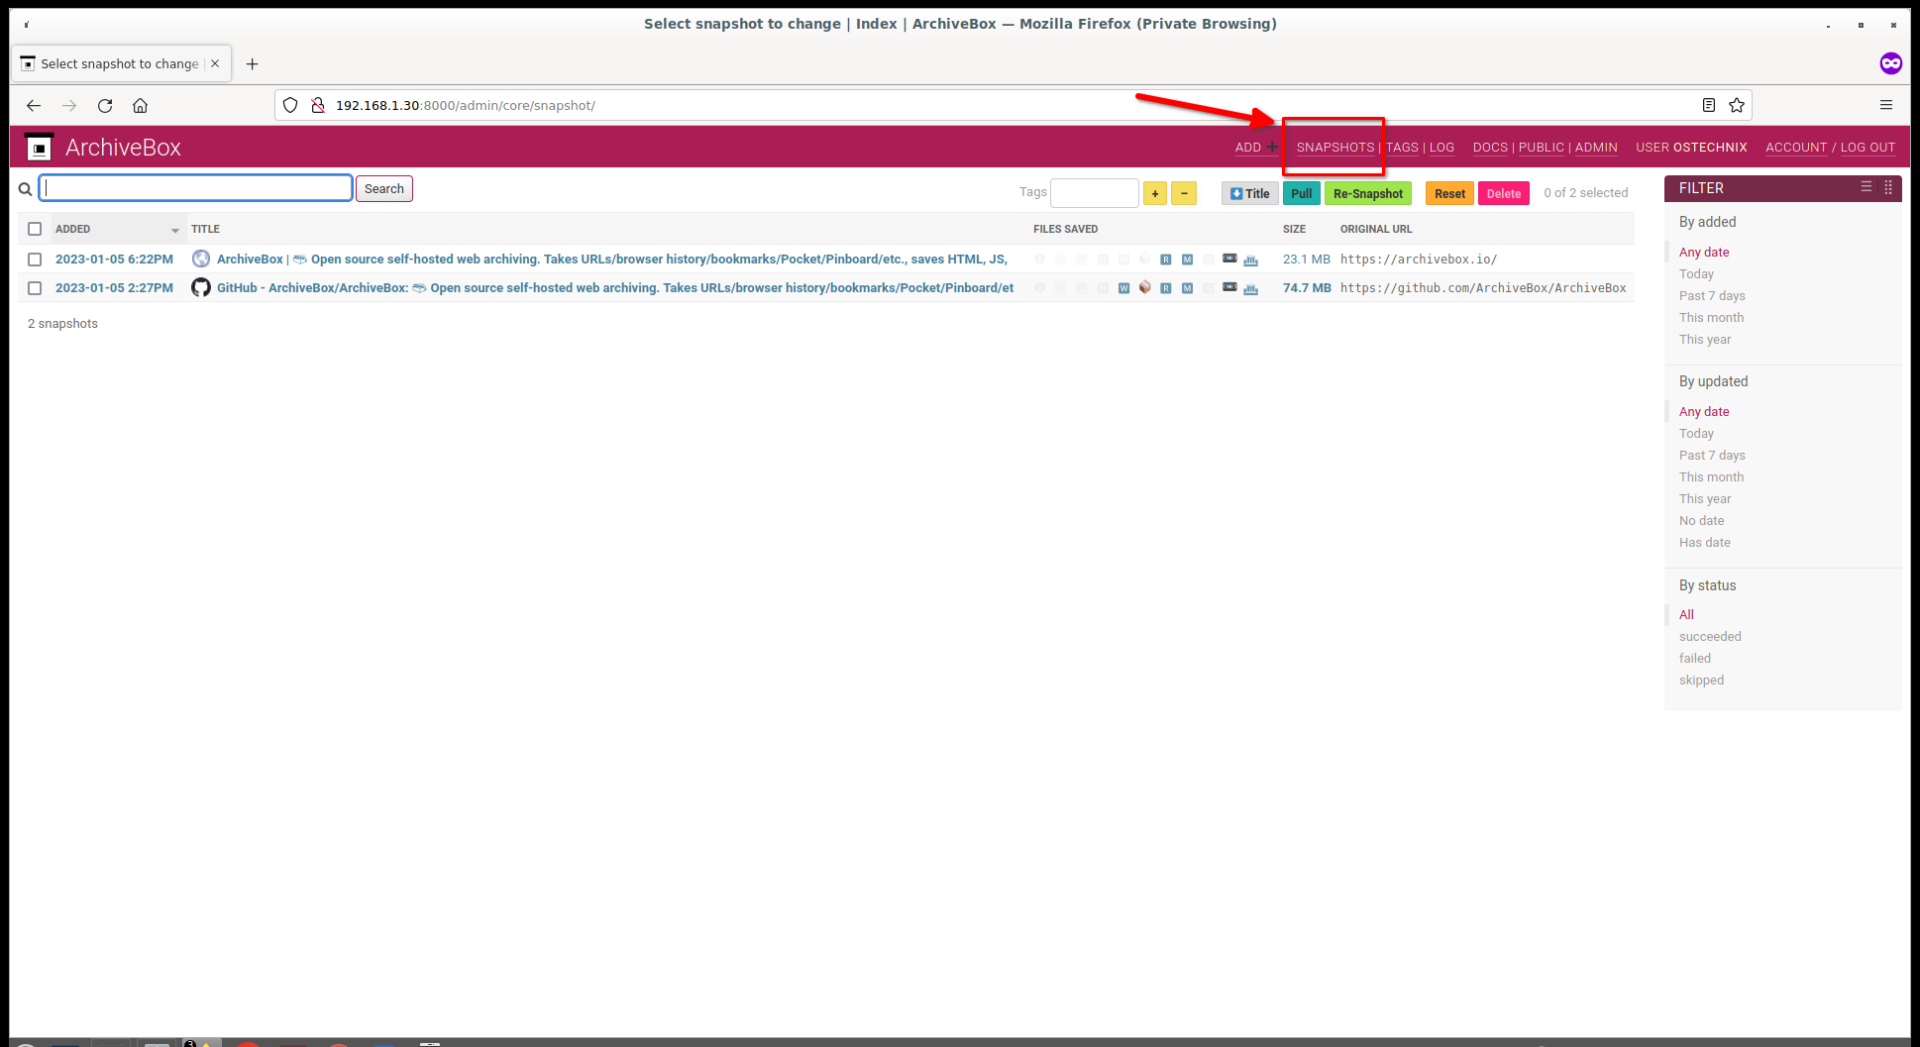
Task: Open the git clone archive for the GitHub snapshot
Action: click(x=1145, y=288)
